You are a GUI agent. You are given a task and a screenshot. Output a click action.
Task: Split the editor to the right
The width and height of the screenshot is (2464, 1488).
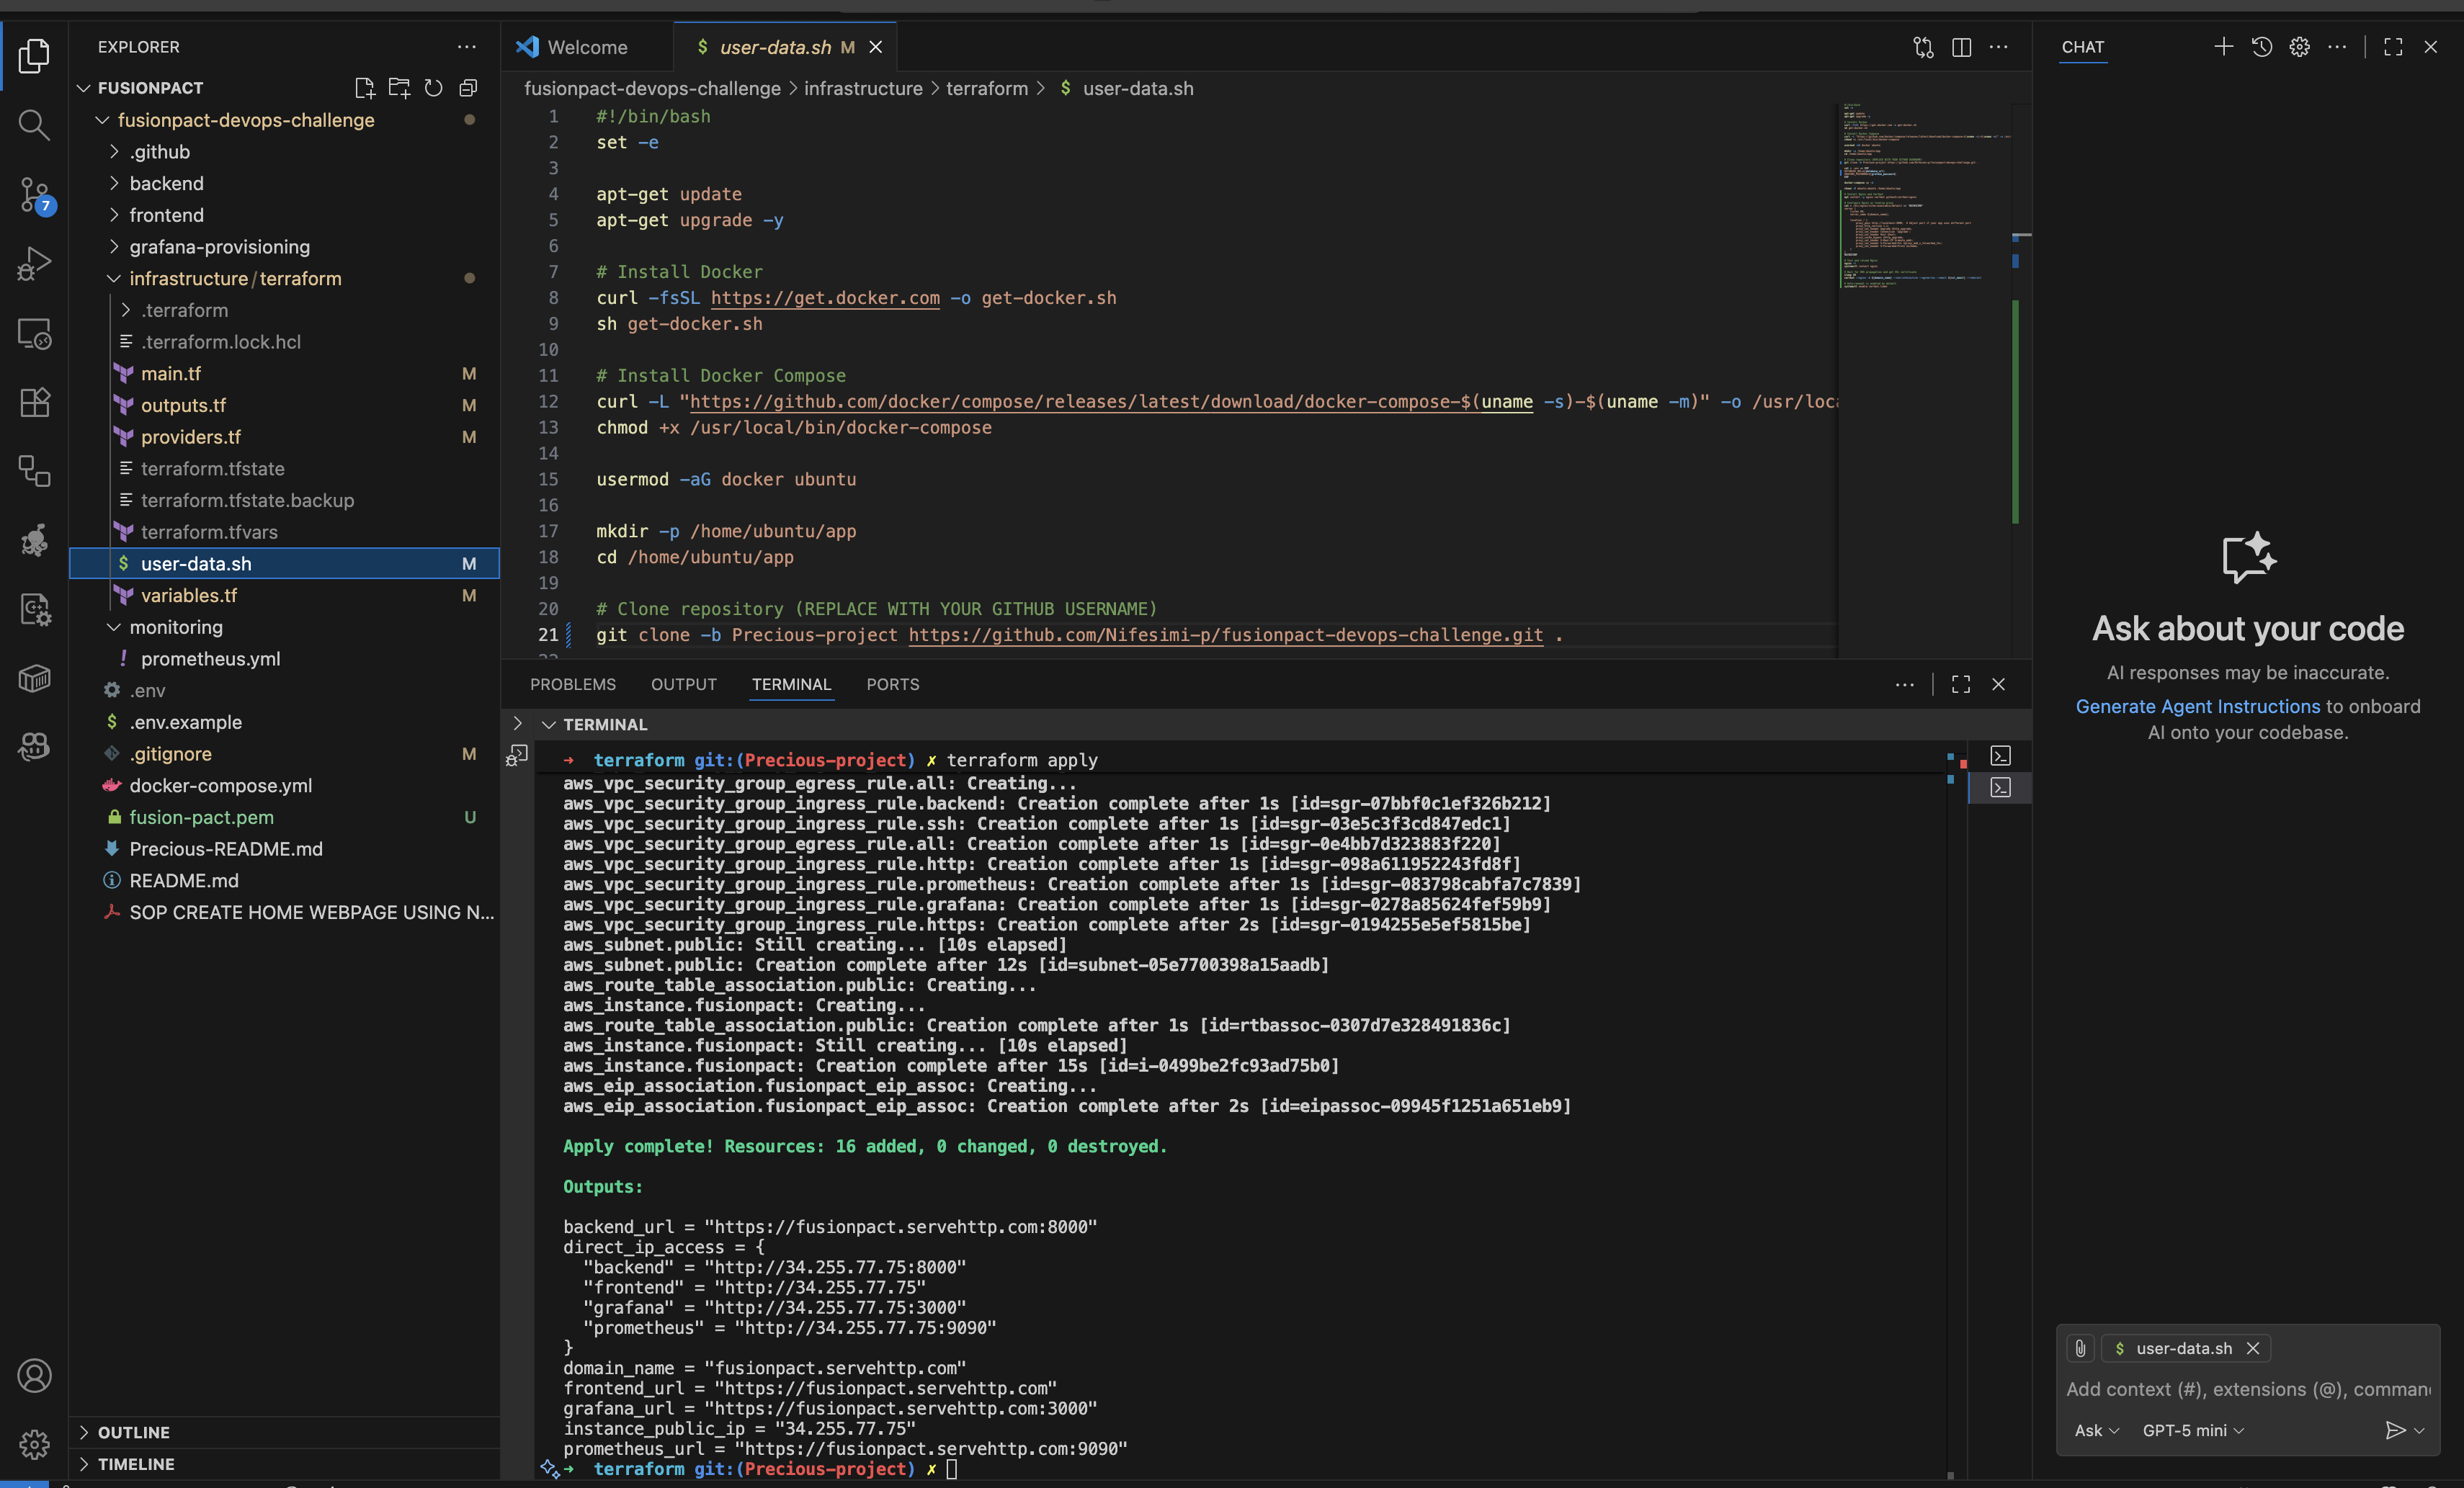(1961, 47)
